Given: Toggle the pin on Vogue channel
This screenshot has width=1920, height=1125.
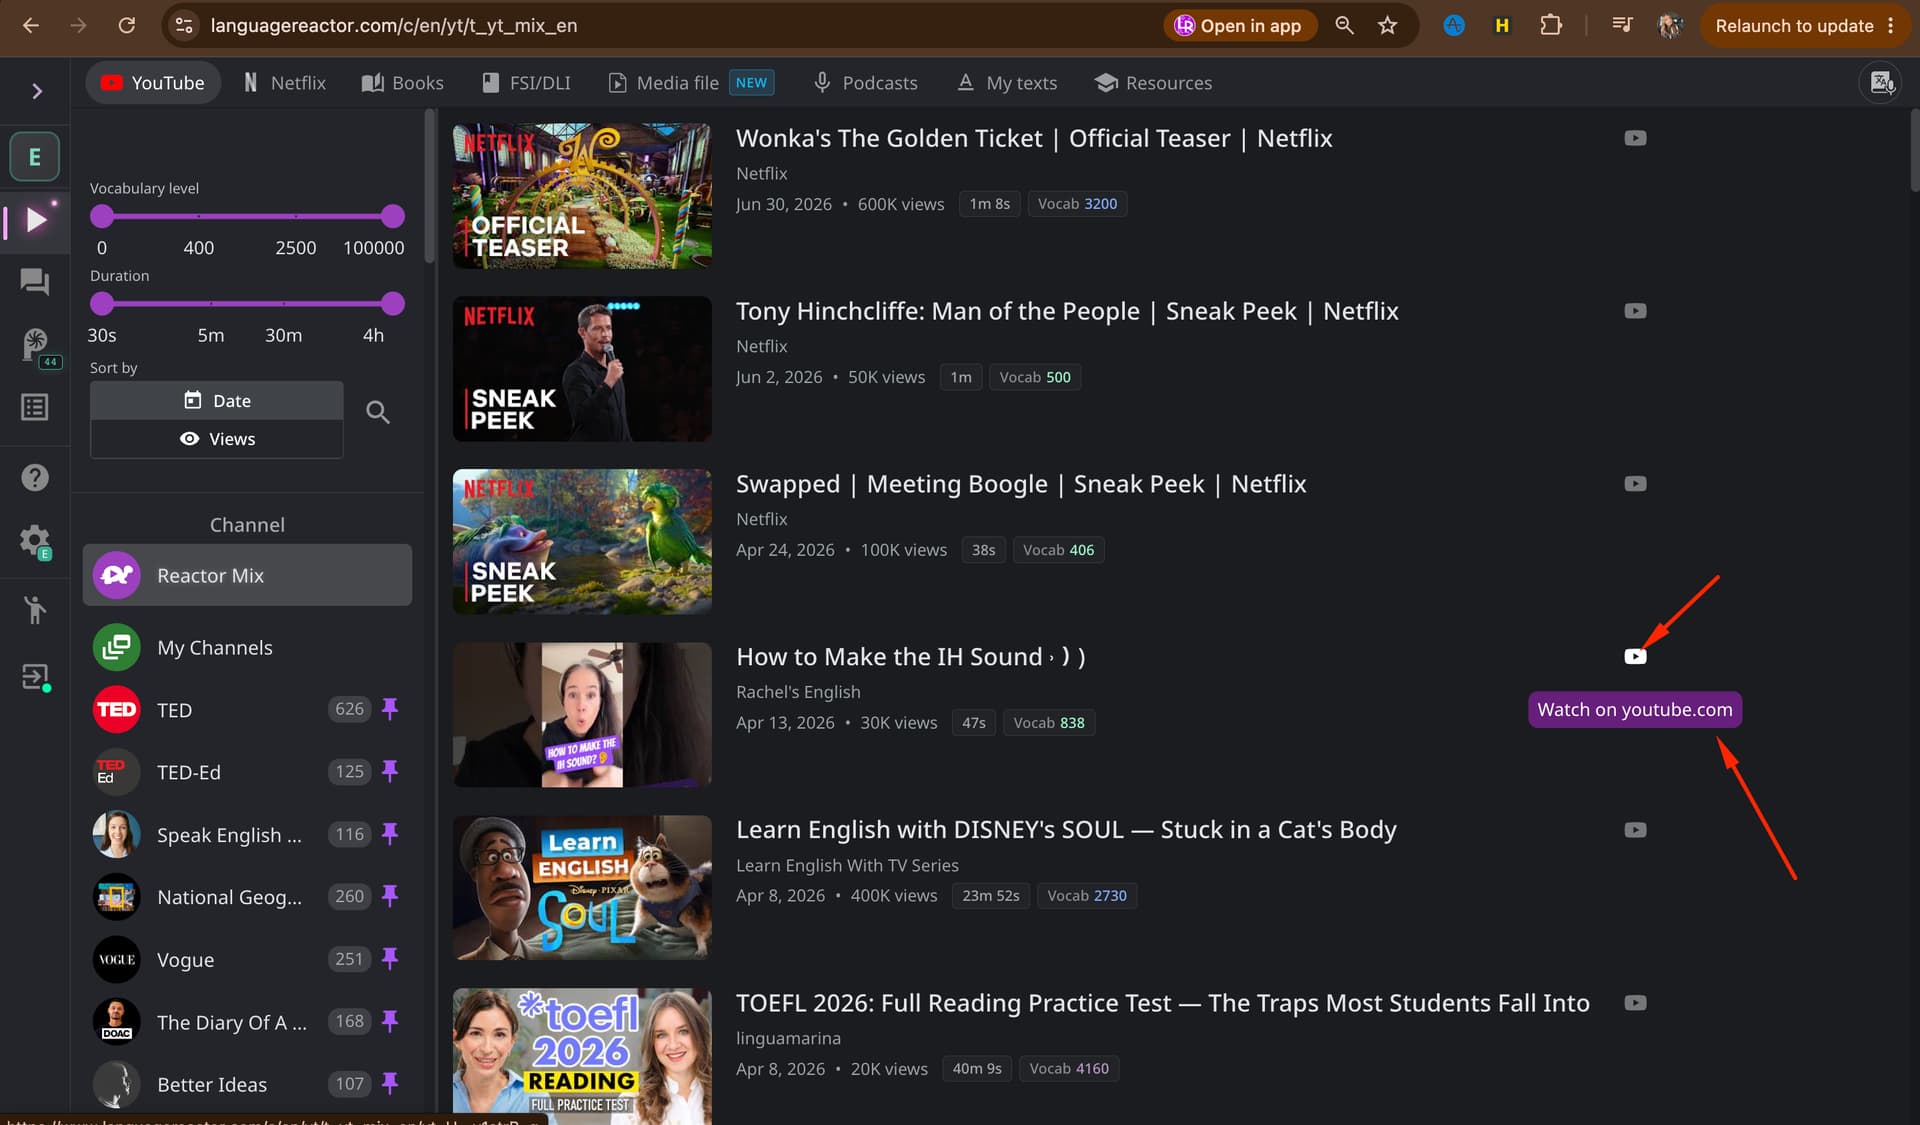Looking at the screenshot, I should [390, 959].
